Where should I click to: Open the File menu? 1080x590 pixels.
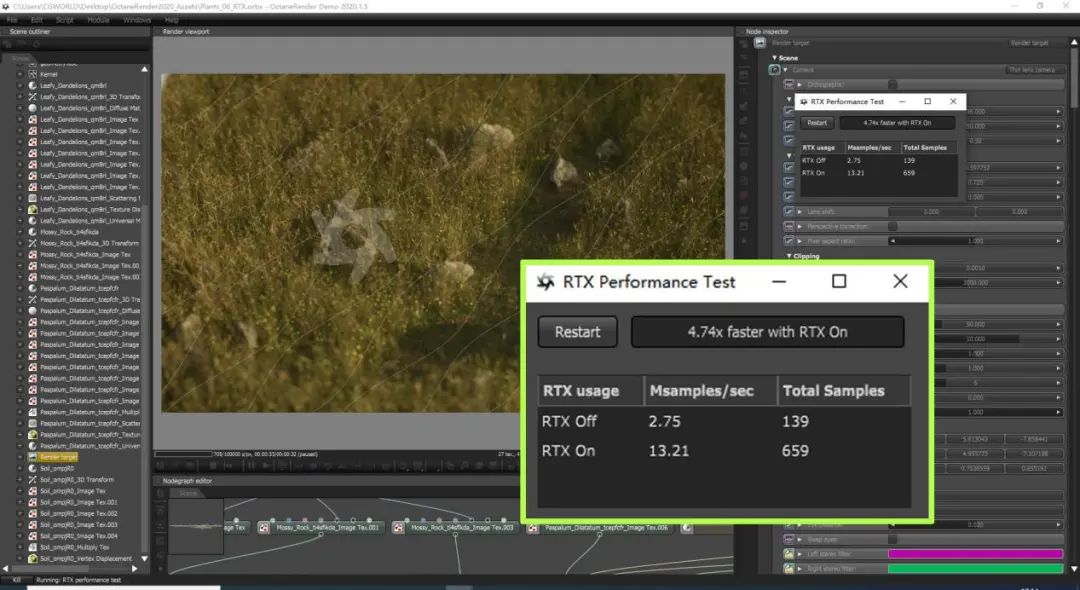click(12, 20)
